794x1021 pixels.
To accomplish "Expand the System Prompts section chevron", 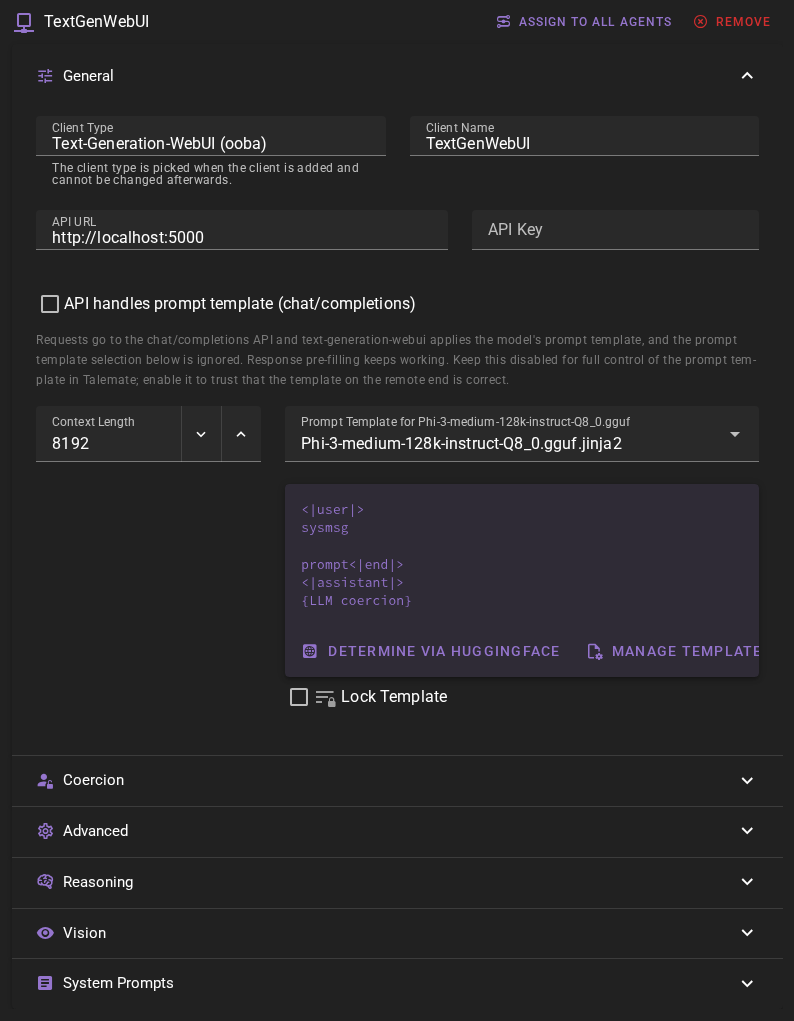I will tap(747, 983).
